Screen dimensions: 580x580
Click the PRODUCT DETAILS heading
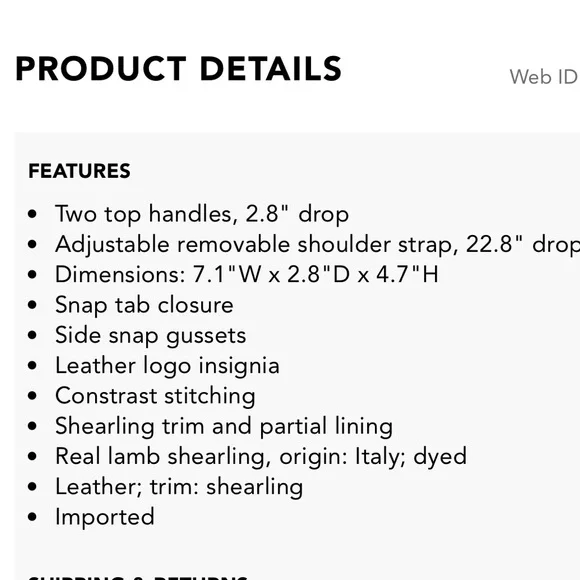178,69
